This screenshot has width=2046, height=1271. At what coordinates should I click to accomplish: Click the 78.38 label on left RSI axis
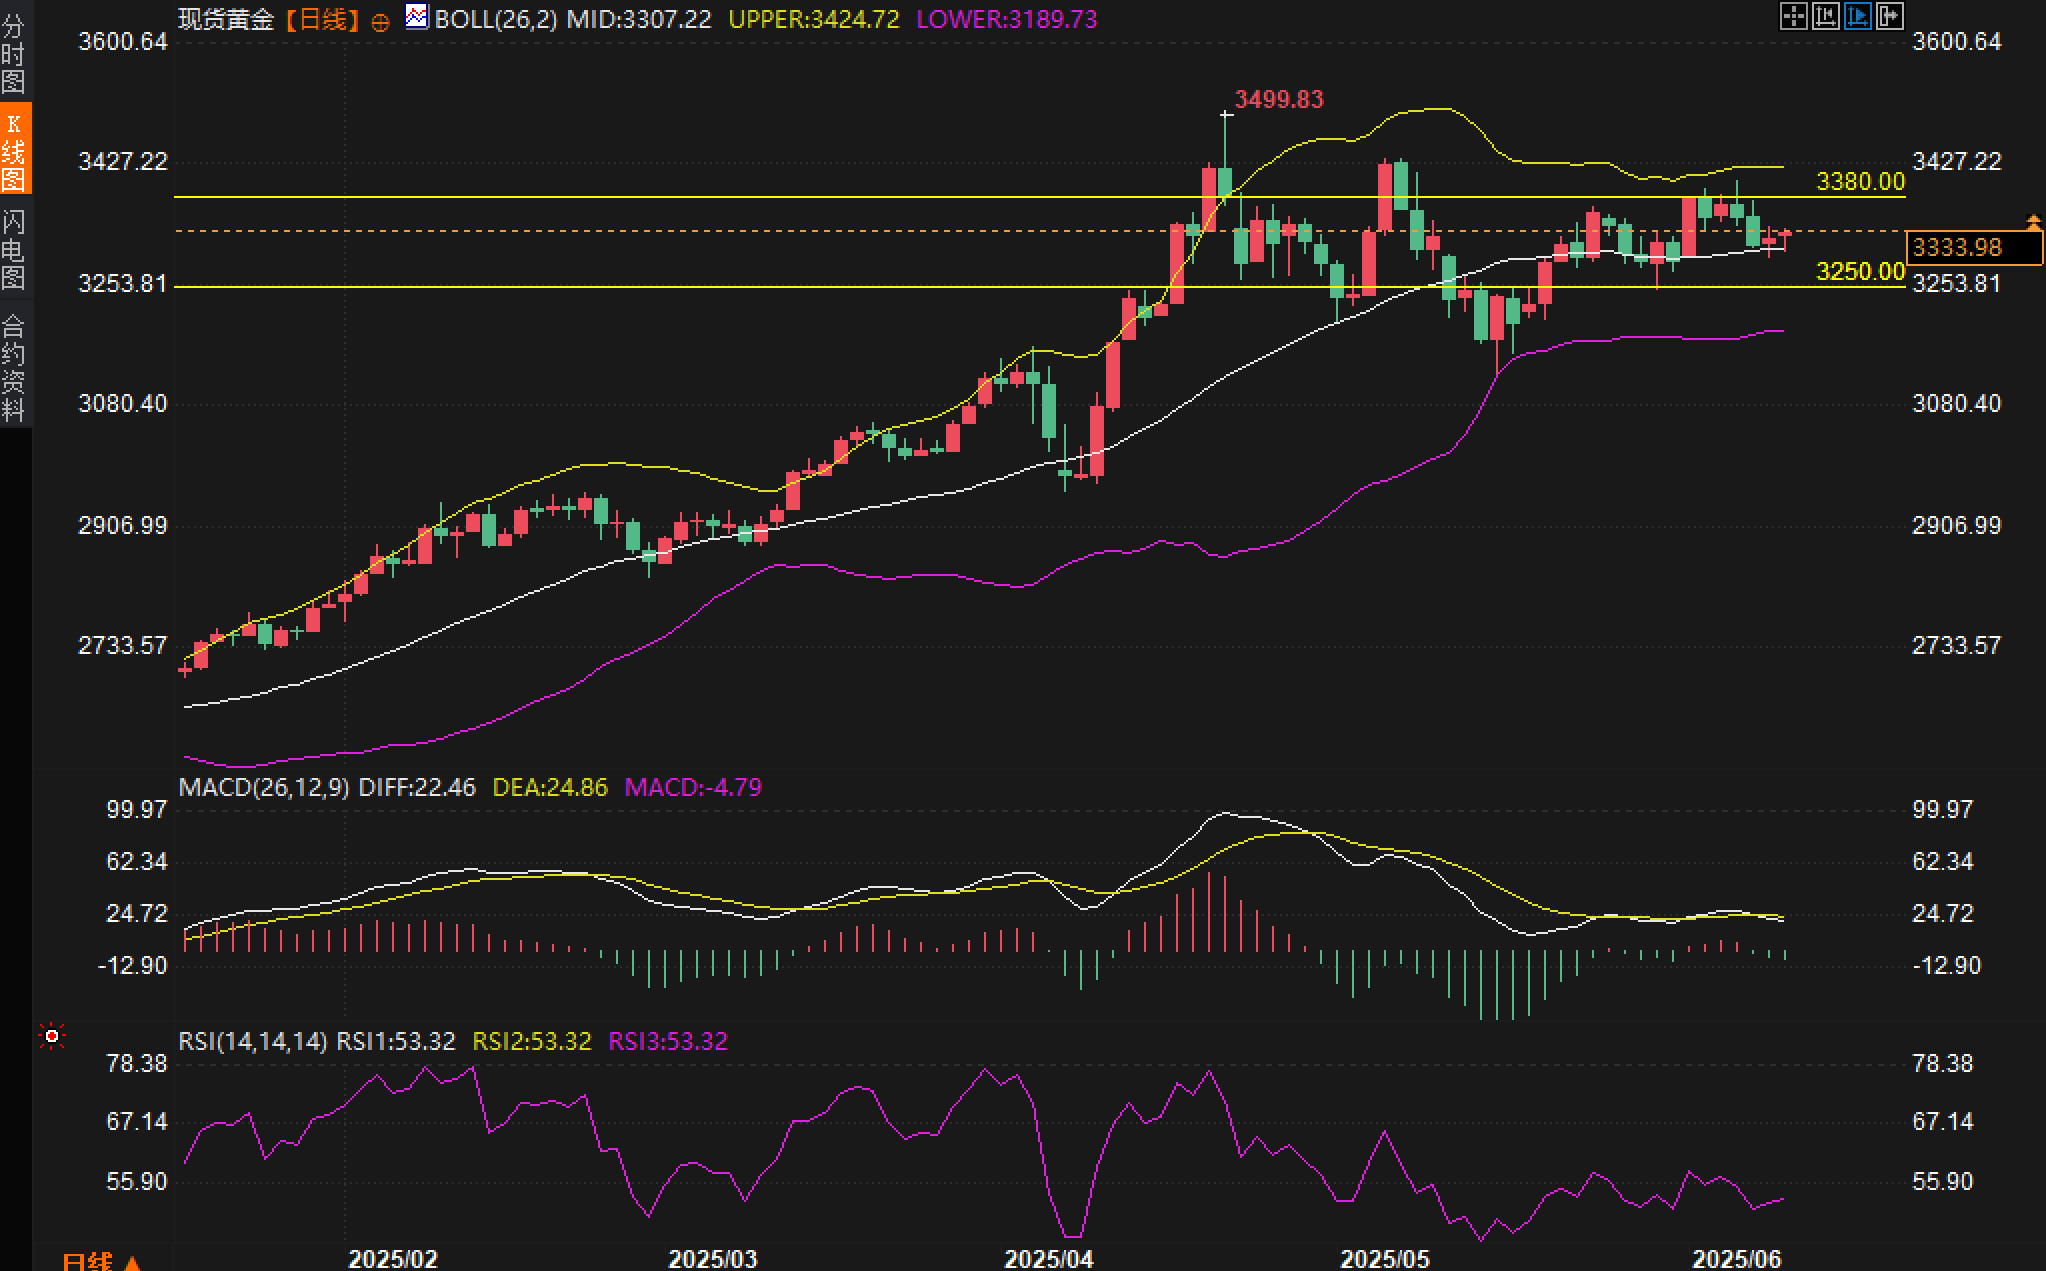[137, 1064]
